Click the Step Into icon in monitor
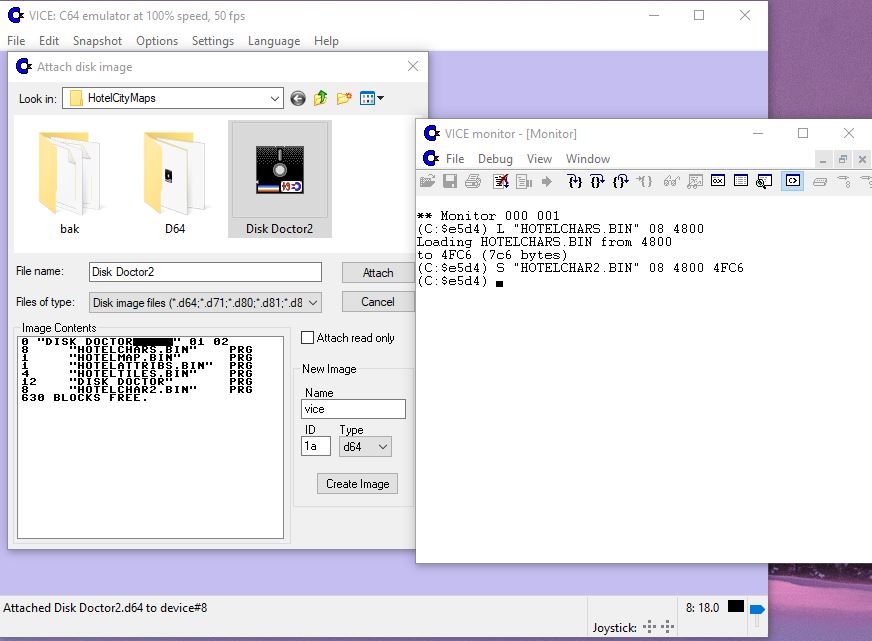Viewport: 872px width, 641px height. [574, 181]
